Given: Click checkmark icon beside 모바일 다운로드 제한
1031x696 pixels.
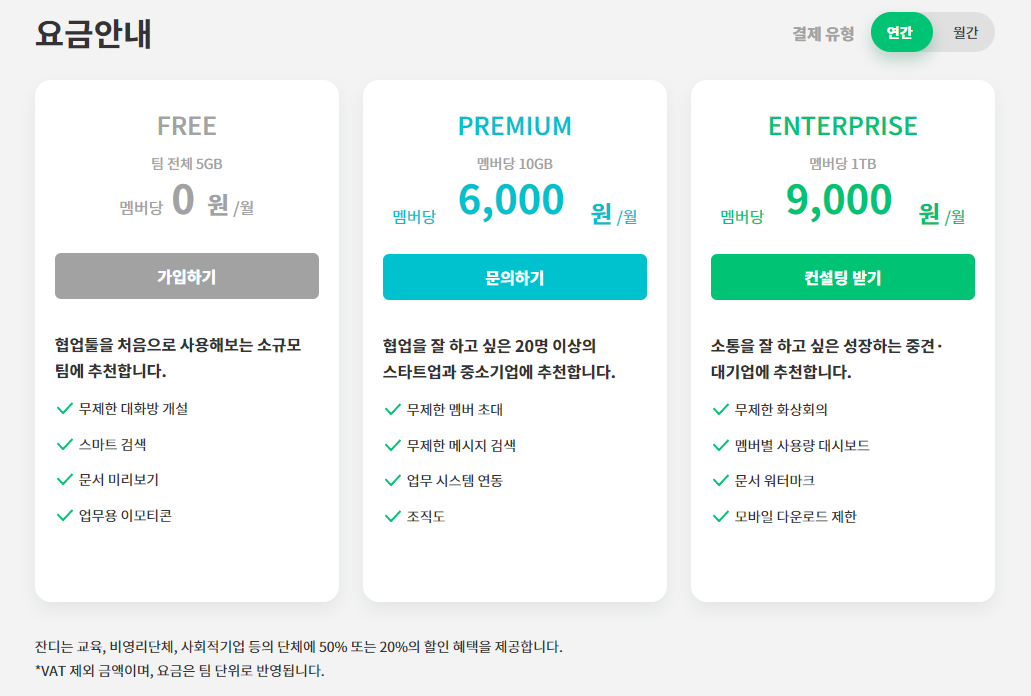Looking at the screenshot, I should coord(721,517).
